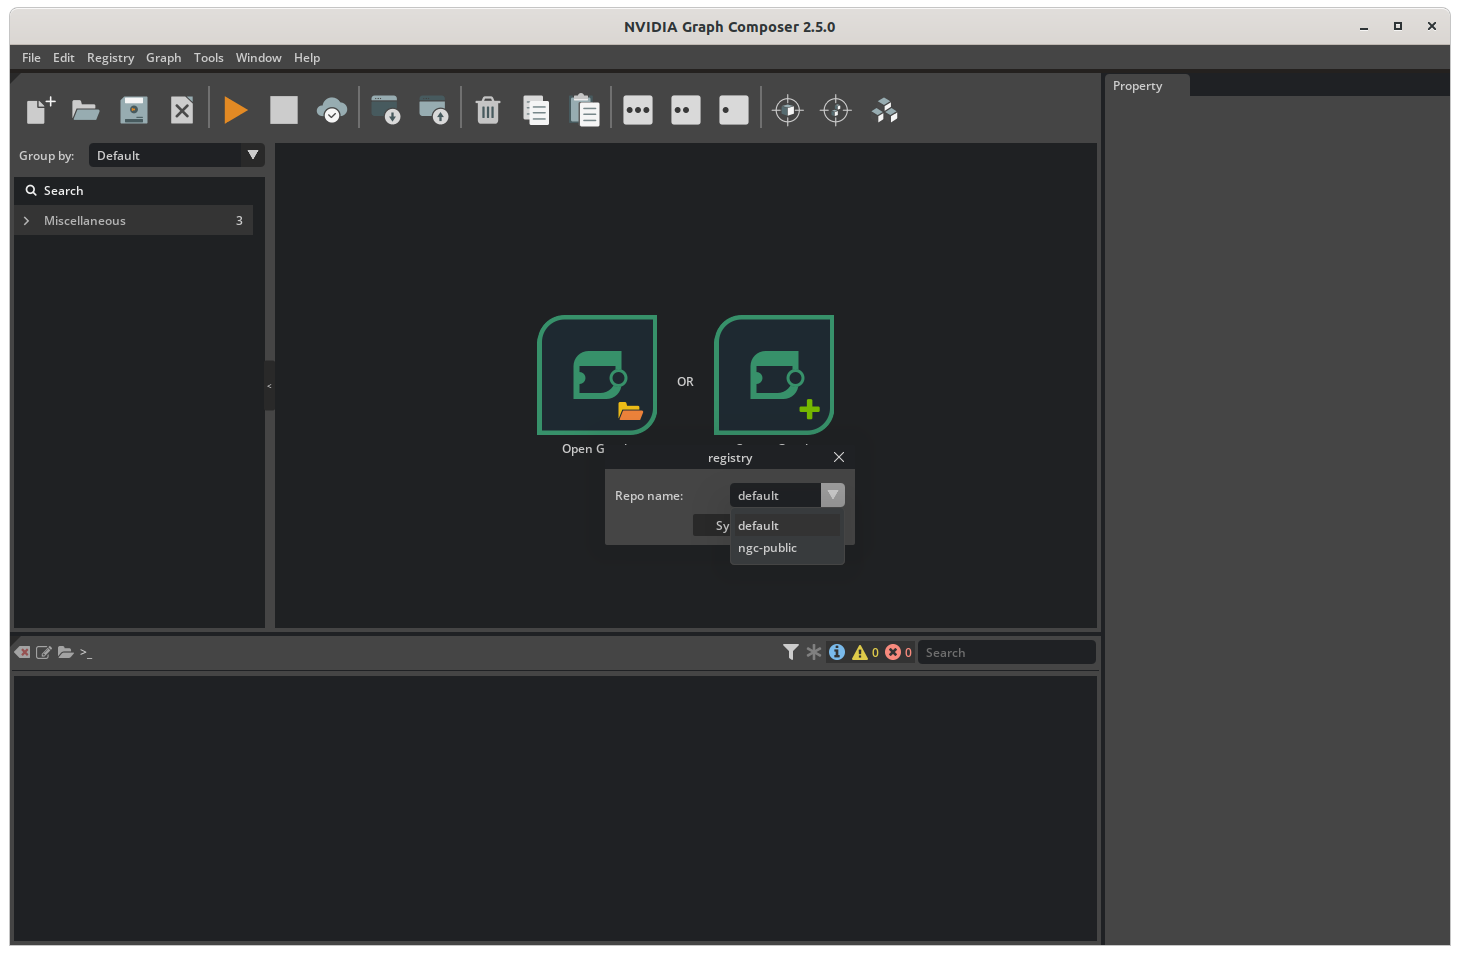
Task: Click the open folder toolbar icon
Action: point(86,110)
